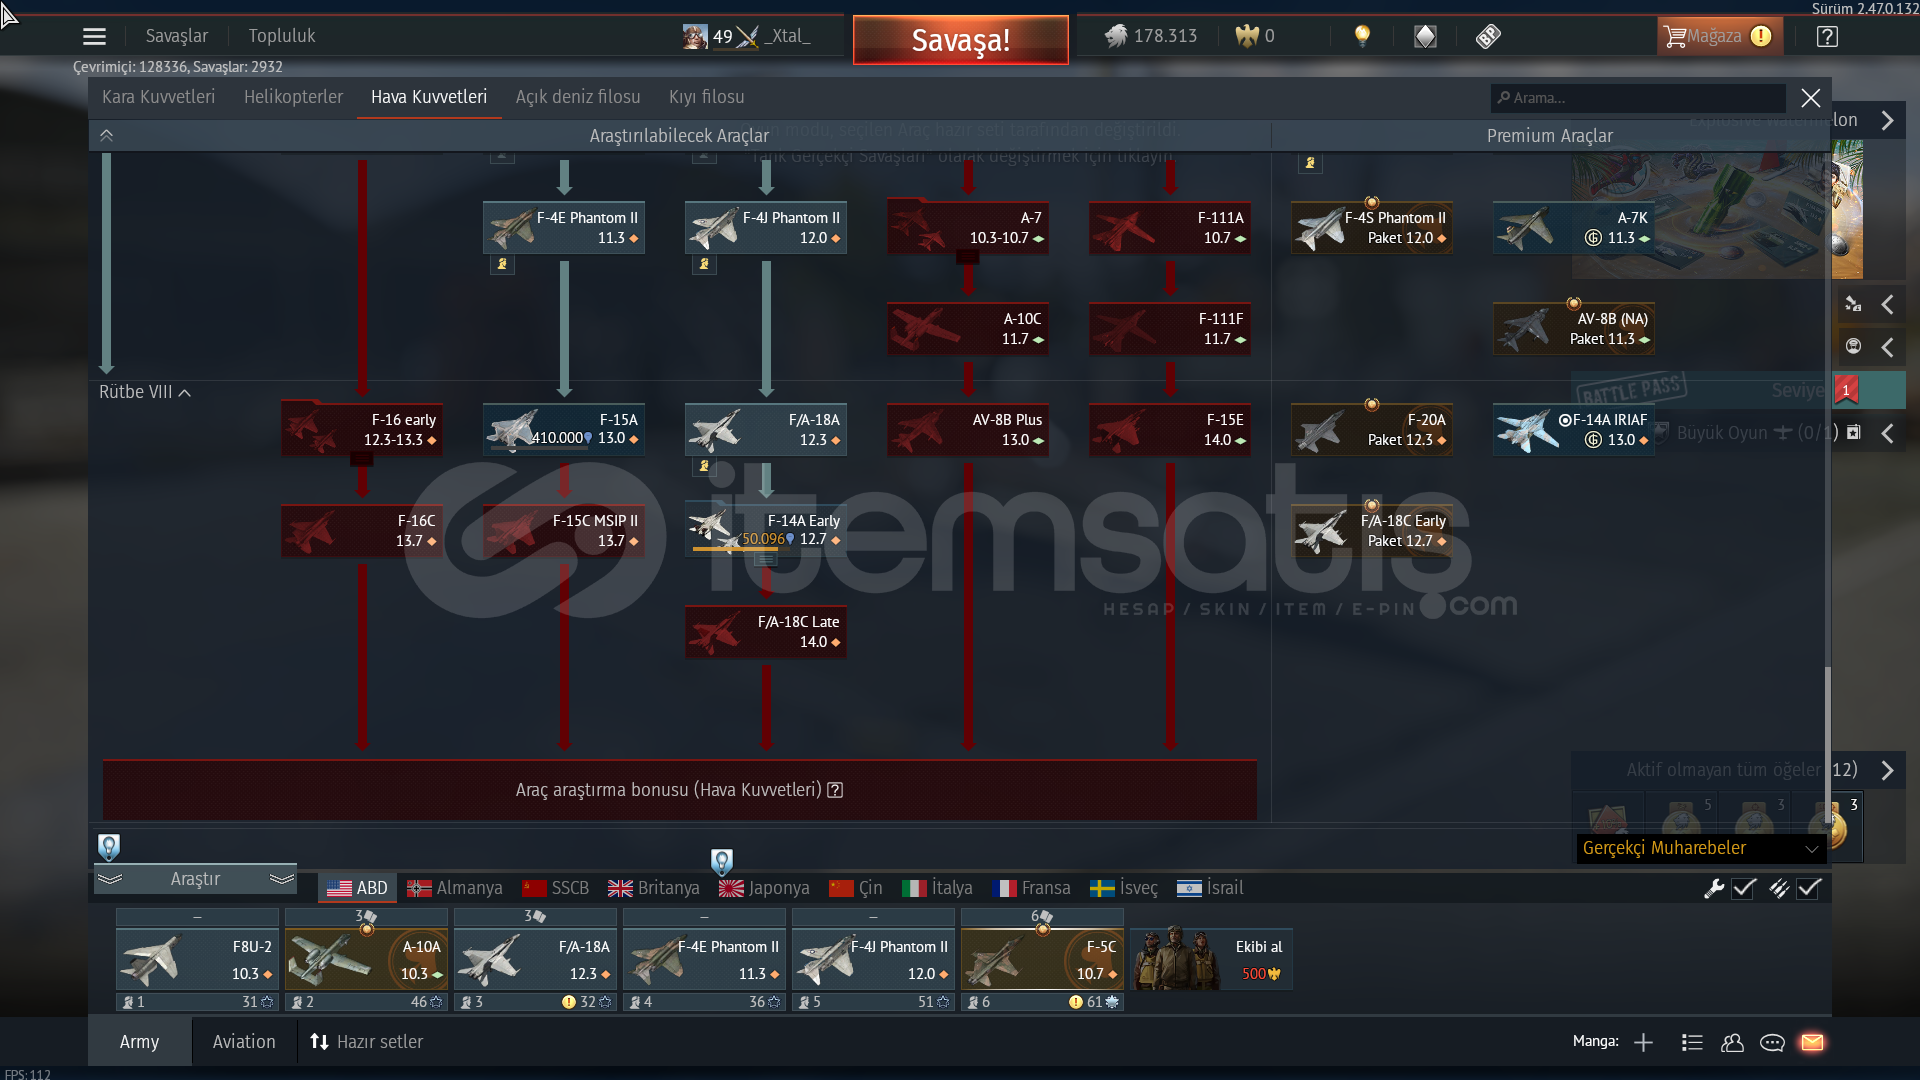The height and width of the screenshot is (1080, 1920).
Task: Open player profile avatar _Xtal_
Action: [x=694, y=37]
